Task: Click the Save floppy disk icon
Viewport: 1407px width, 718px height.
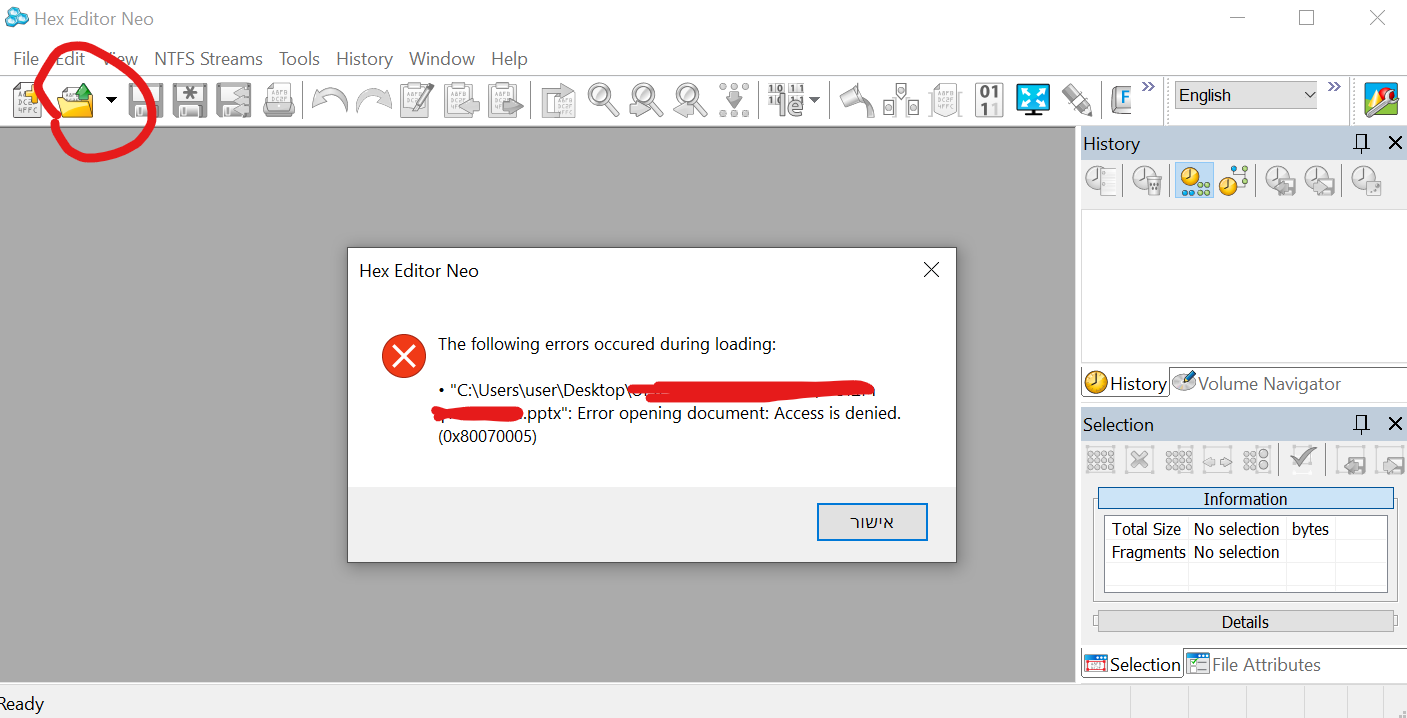Action: (x=146, y=100)
